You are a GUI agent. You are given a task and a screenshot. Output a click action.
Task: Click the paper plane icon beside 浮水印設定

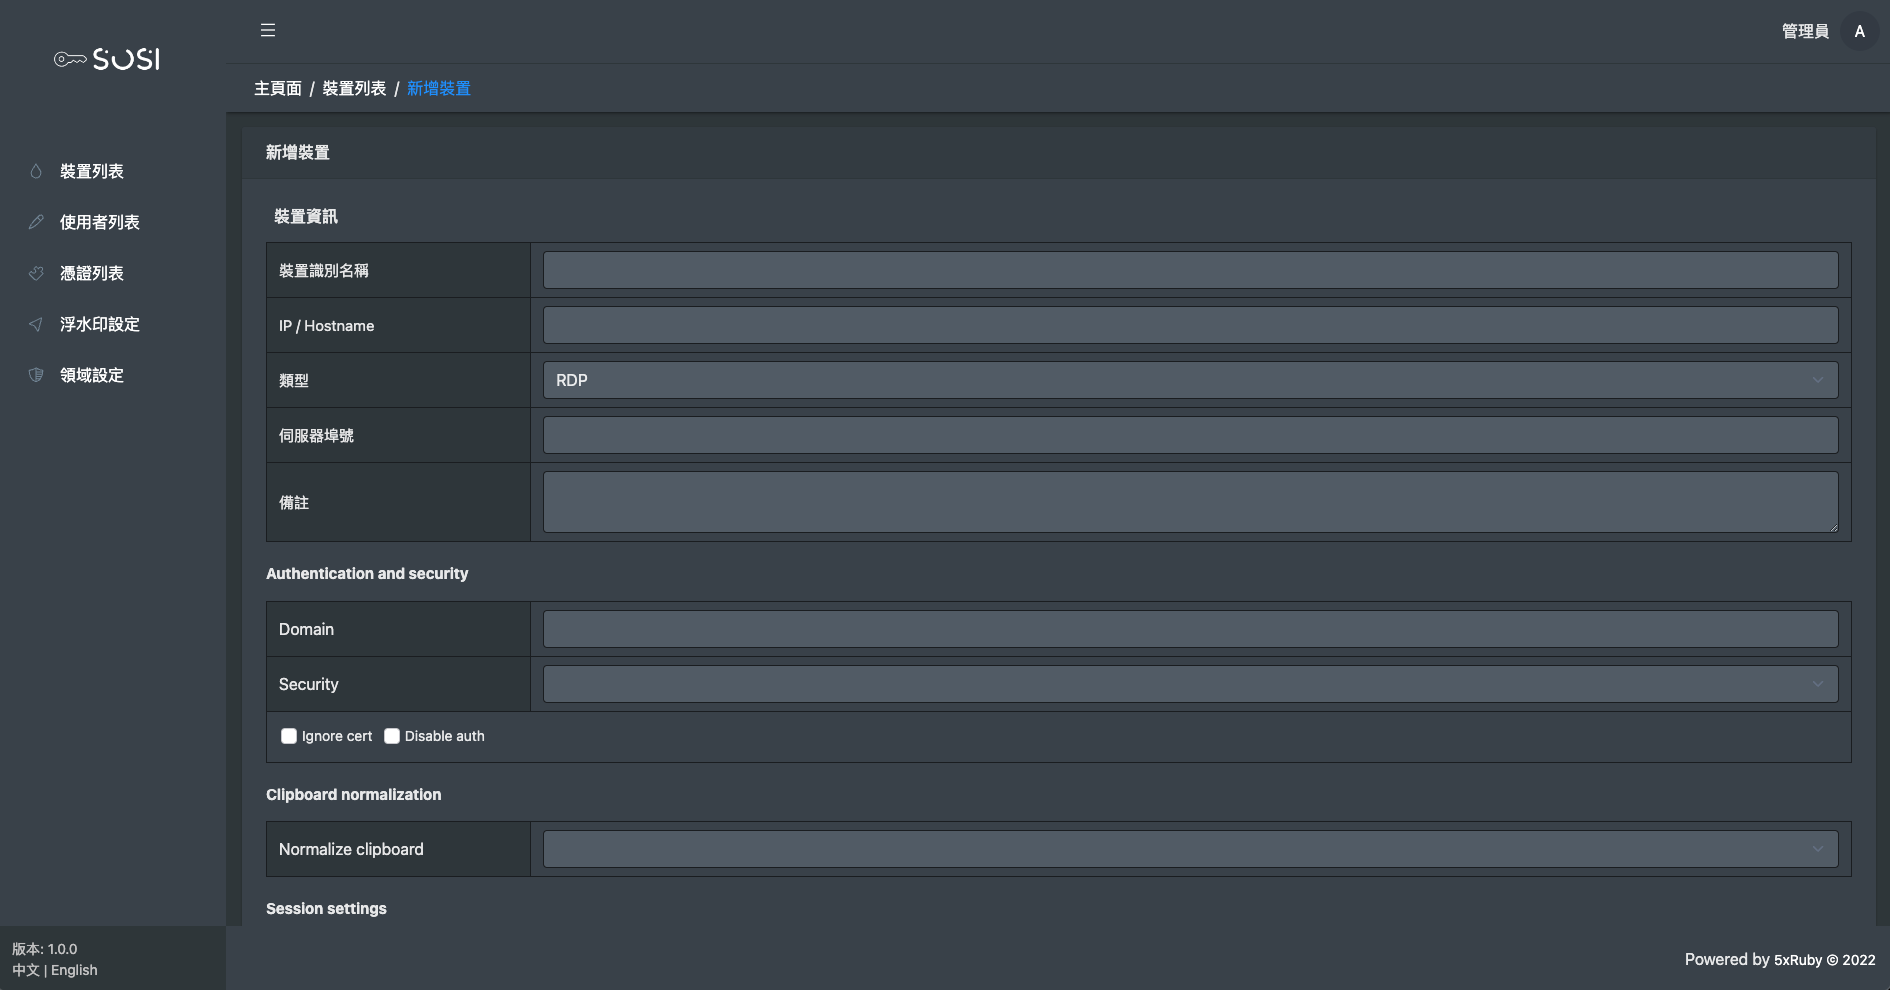[x=36, y=324]
